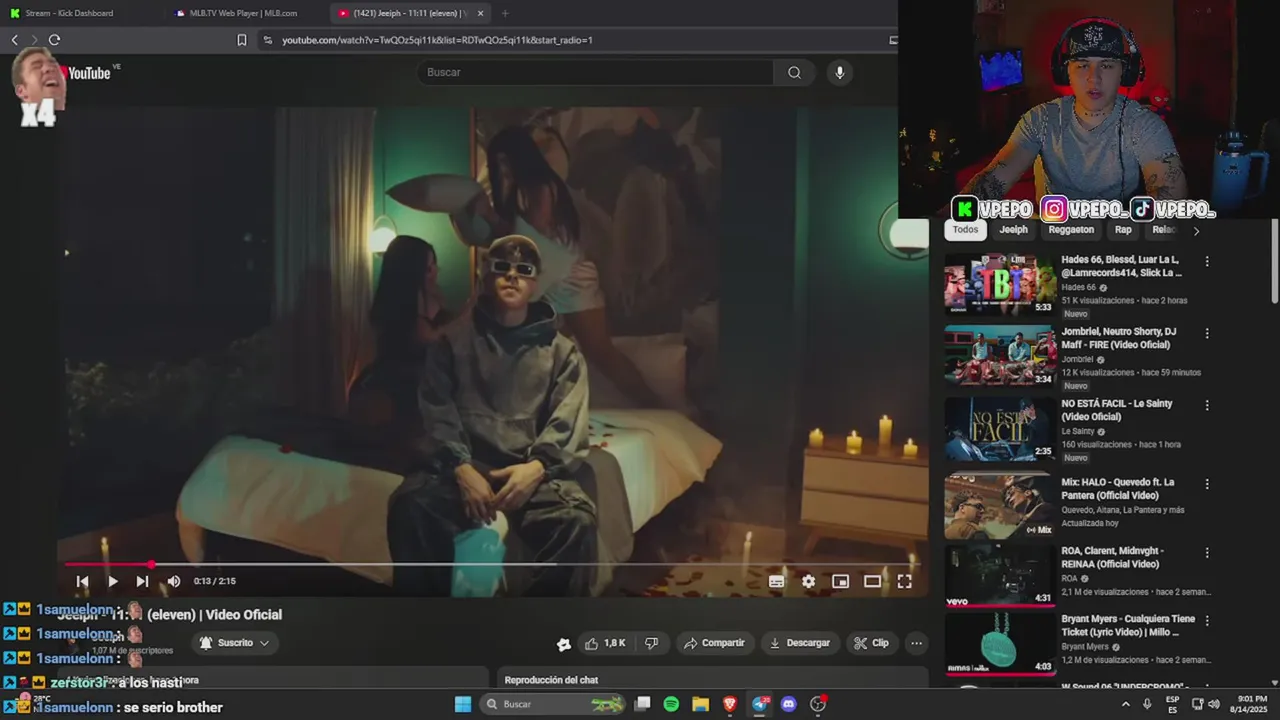The height and width of the screenshot is (720, 1280).
Task: Create a Clip from the video
Action: point(871,643)
